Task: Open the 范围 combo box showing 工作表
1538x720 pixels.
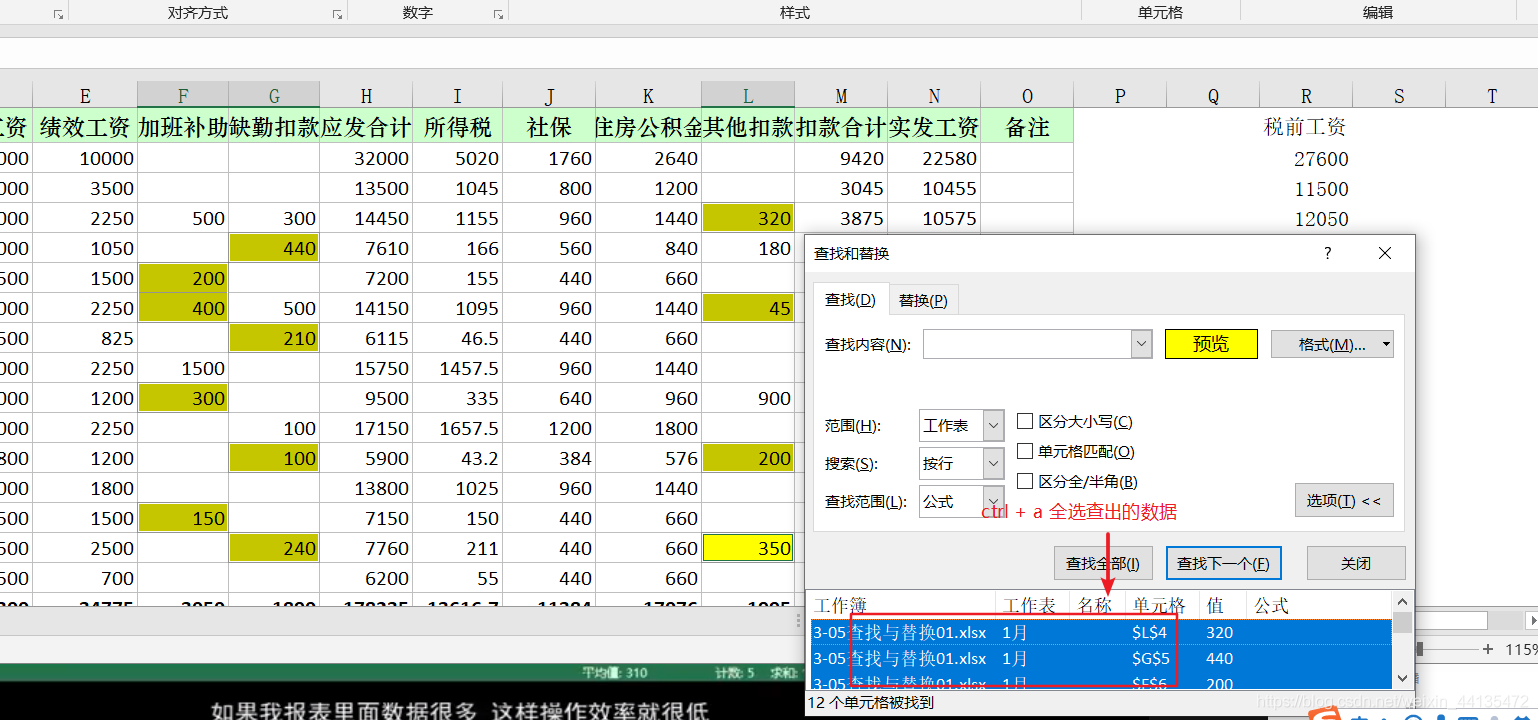Action: pos(961,425)
